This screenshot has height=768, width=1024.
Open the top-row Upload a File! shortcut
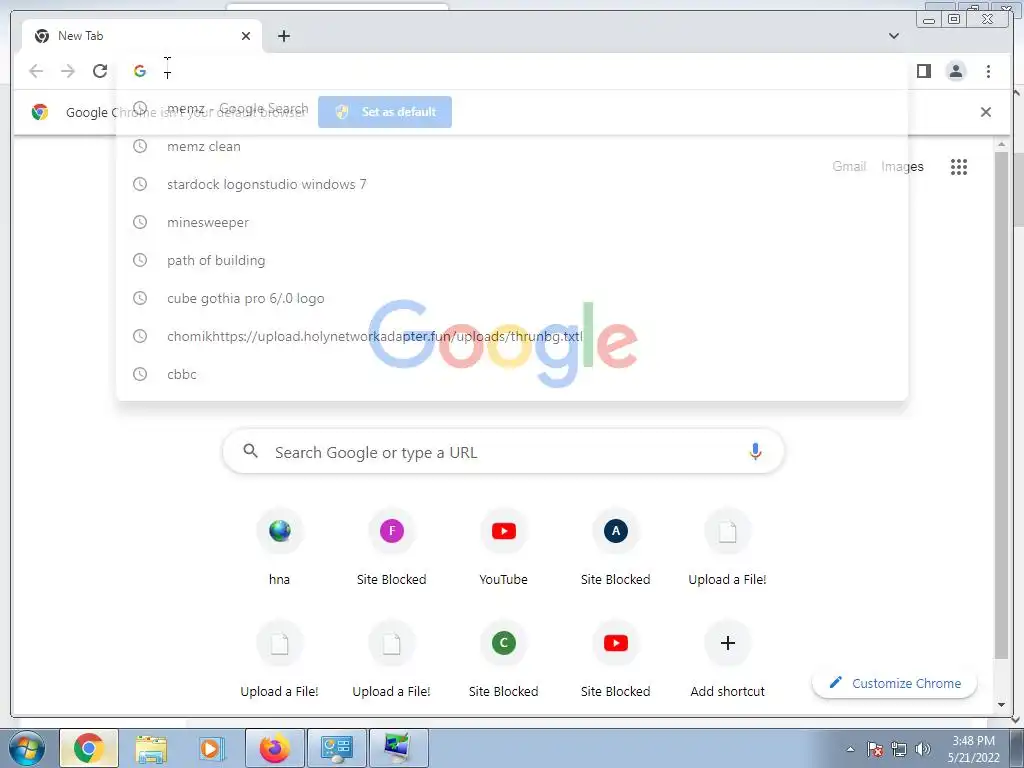click(x=728, y=547)
